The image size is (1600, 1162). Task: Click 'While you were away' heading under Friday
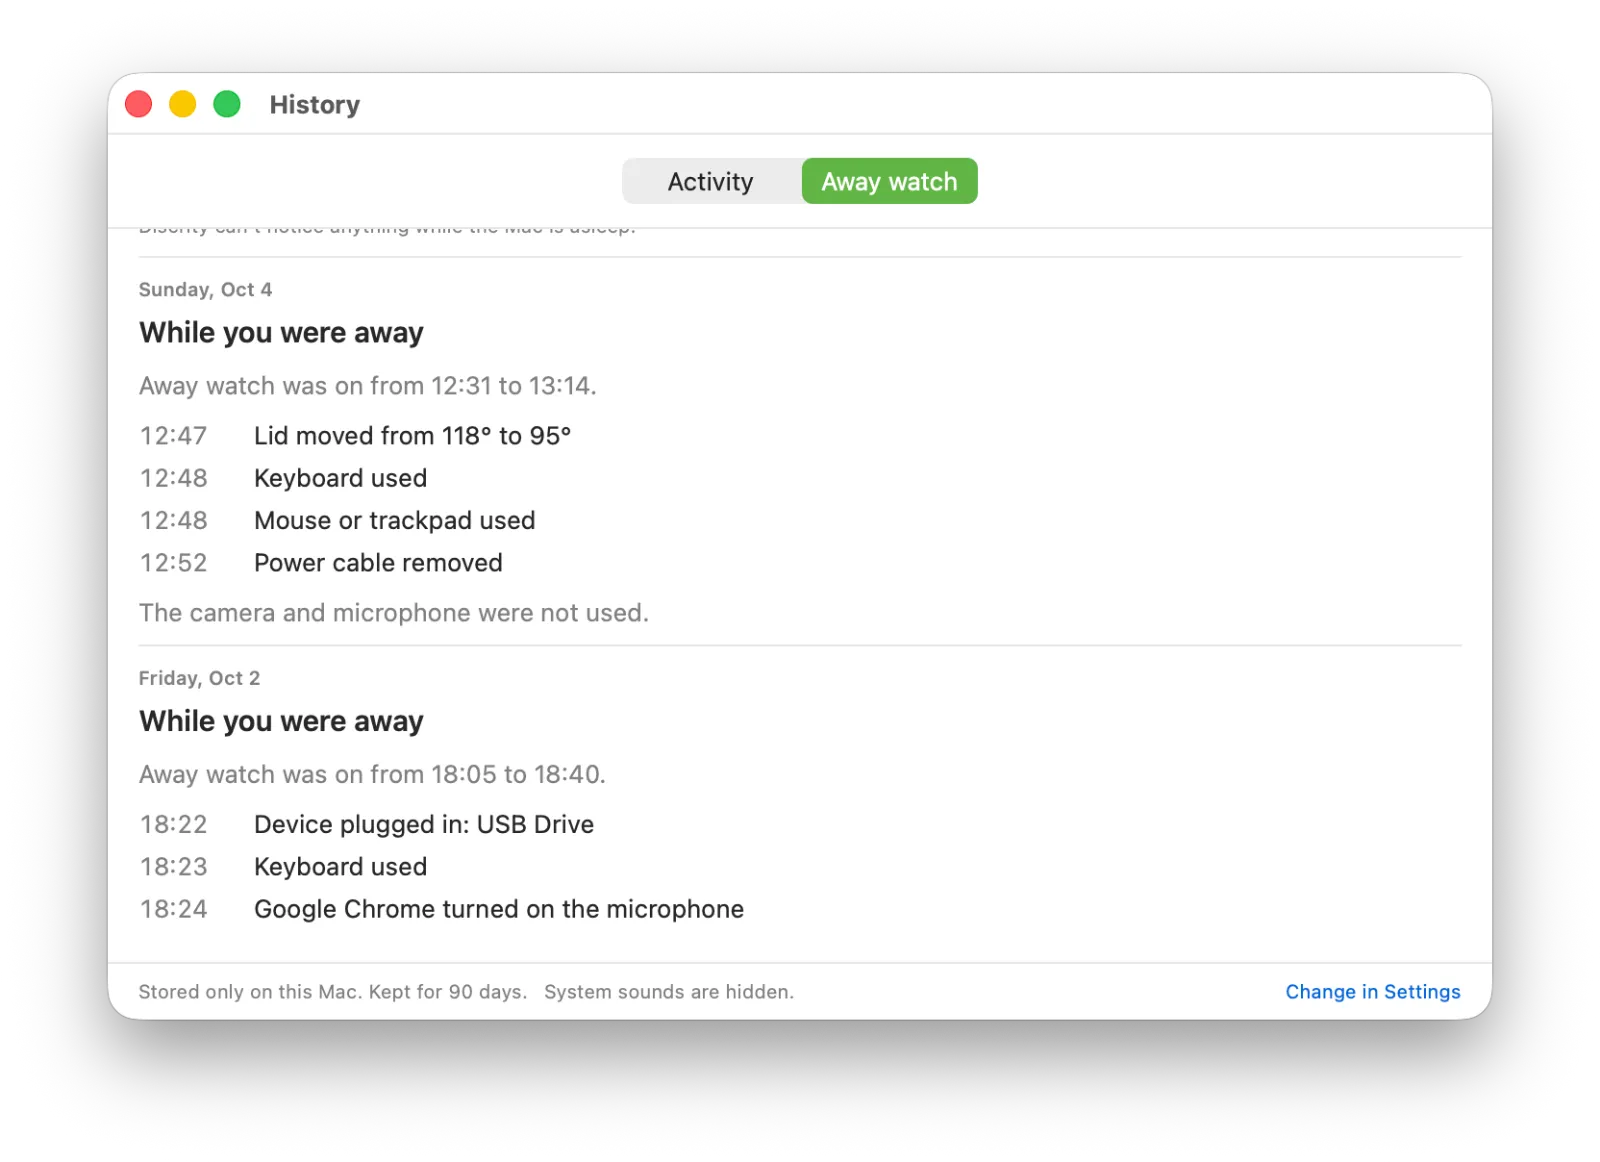pos(281,721)
